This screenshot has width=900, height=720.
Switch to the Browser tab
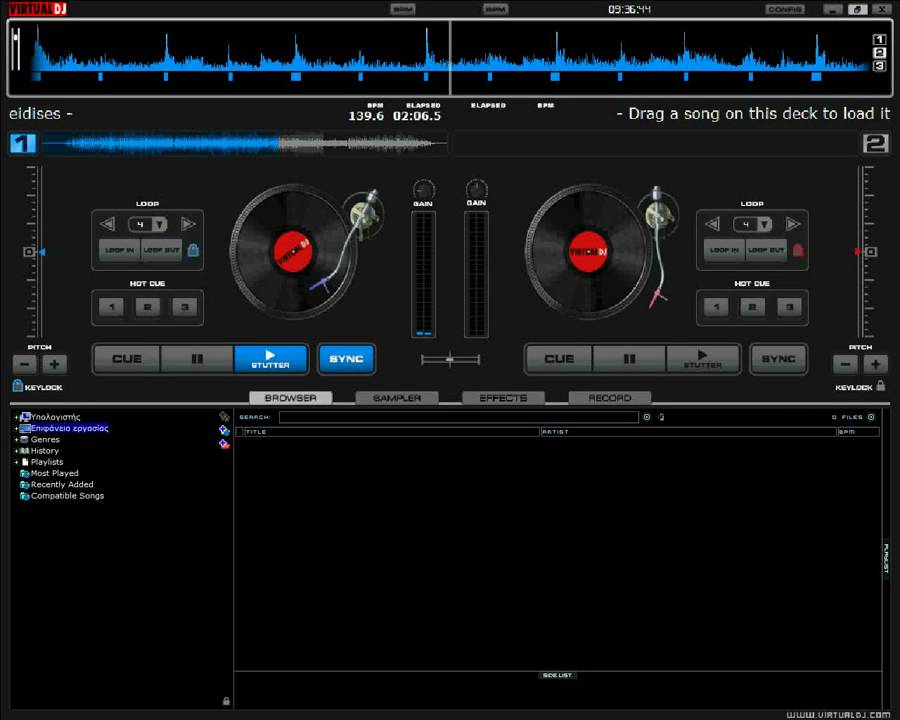coord(290,398)
